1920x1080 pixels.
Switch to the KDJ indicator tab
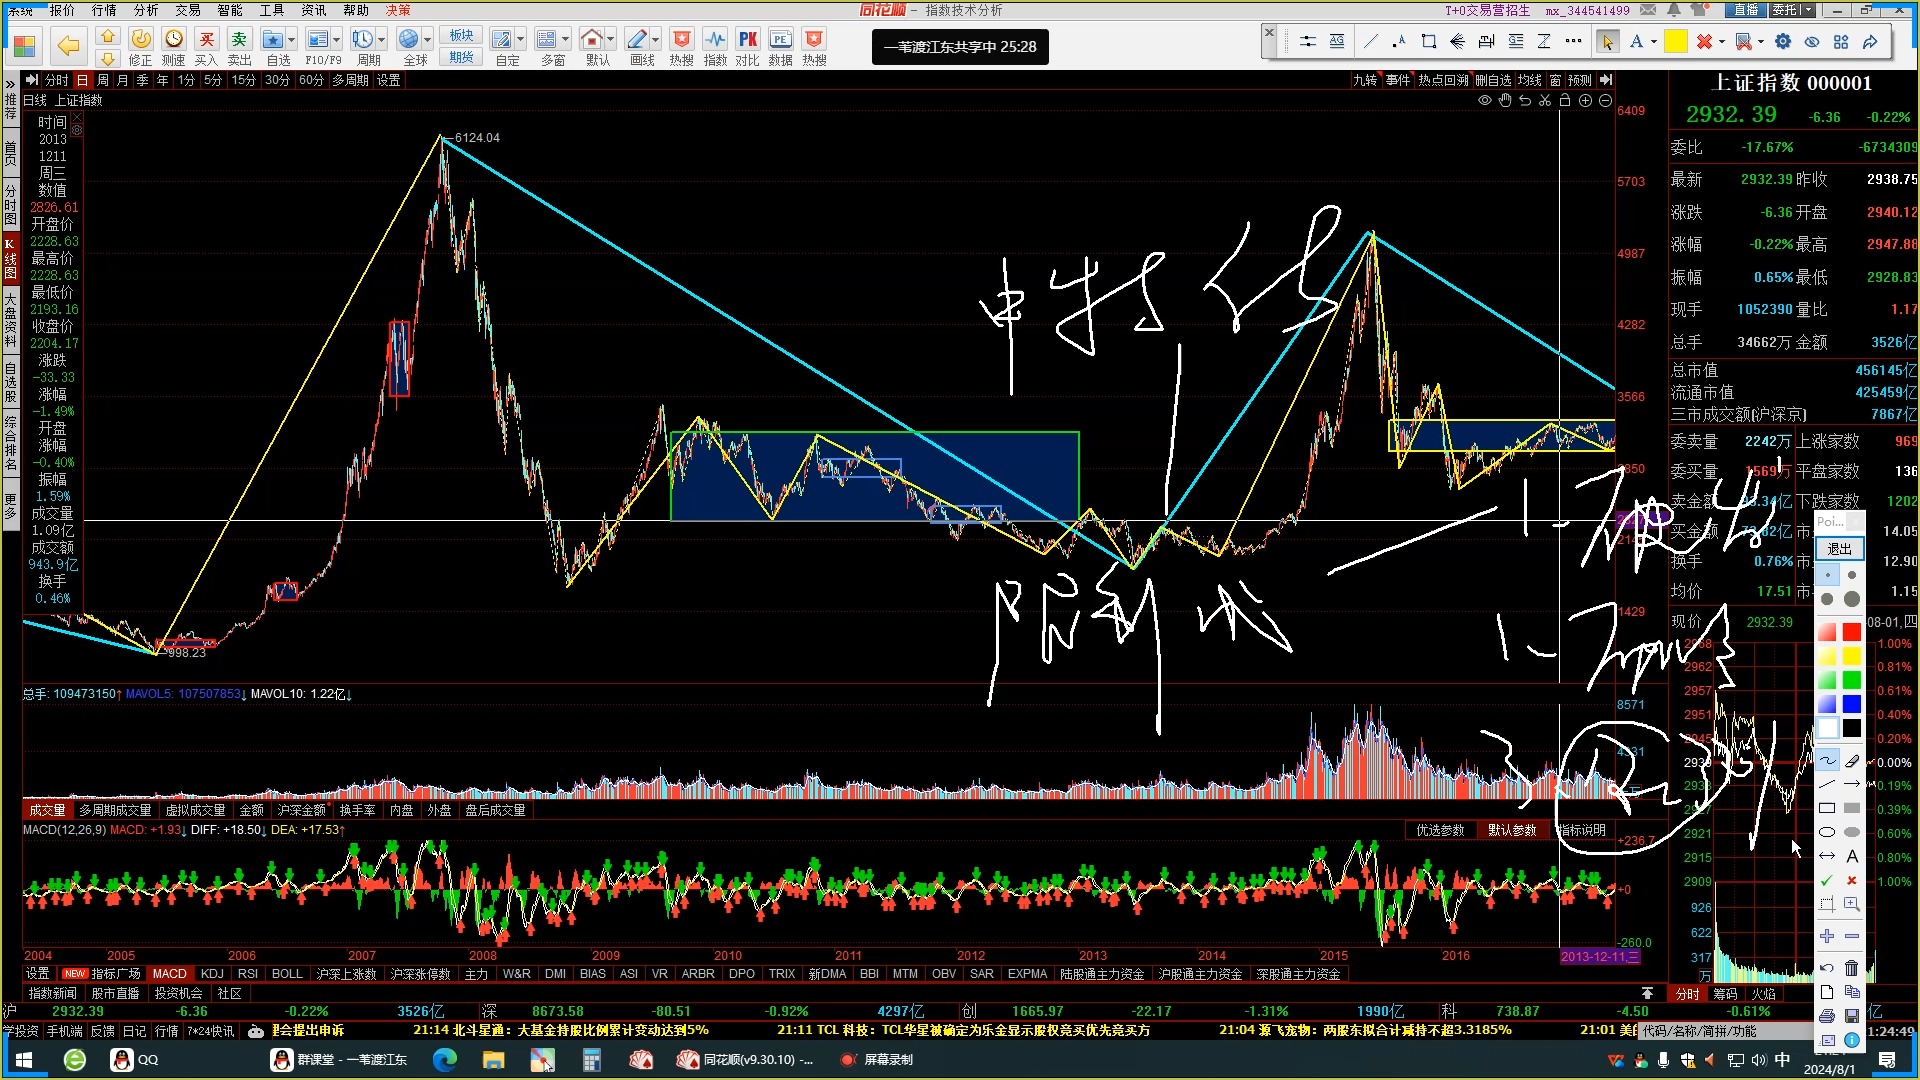212,974
